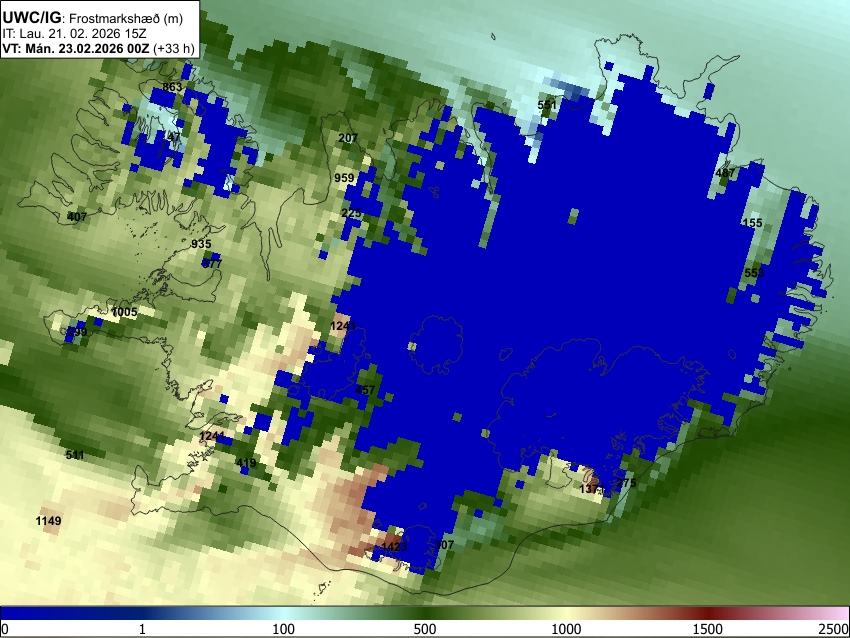The height and width of the screenshot is (638, 850).
Task: Select the legend tick labeled 1000
Action: tap(566, 629)
